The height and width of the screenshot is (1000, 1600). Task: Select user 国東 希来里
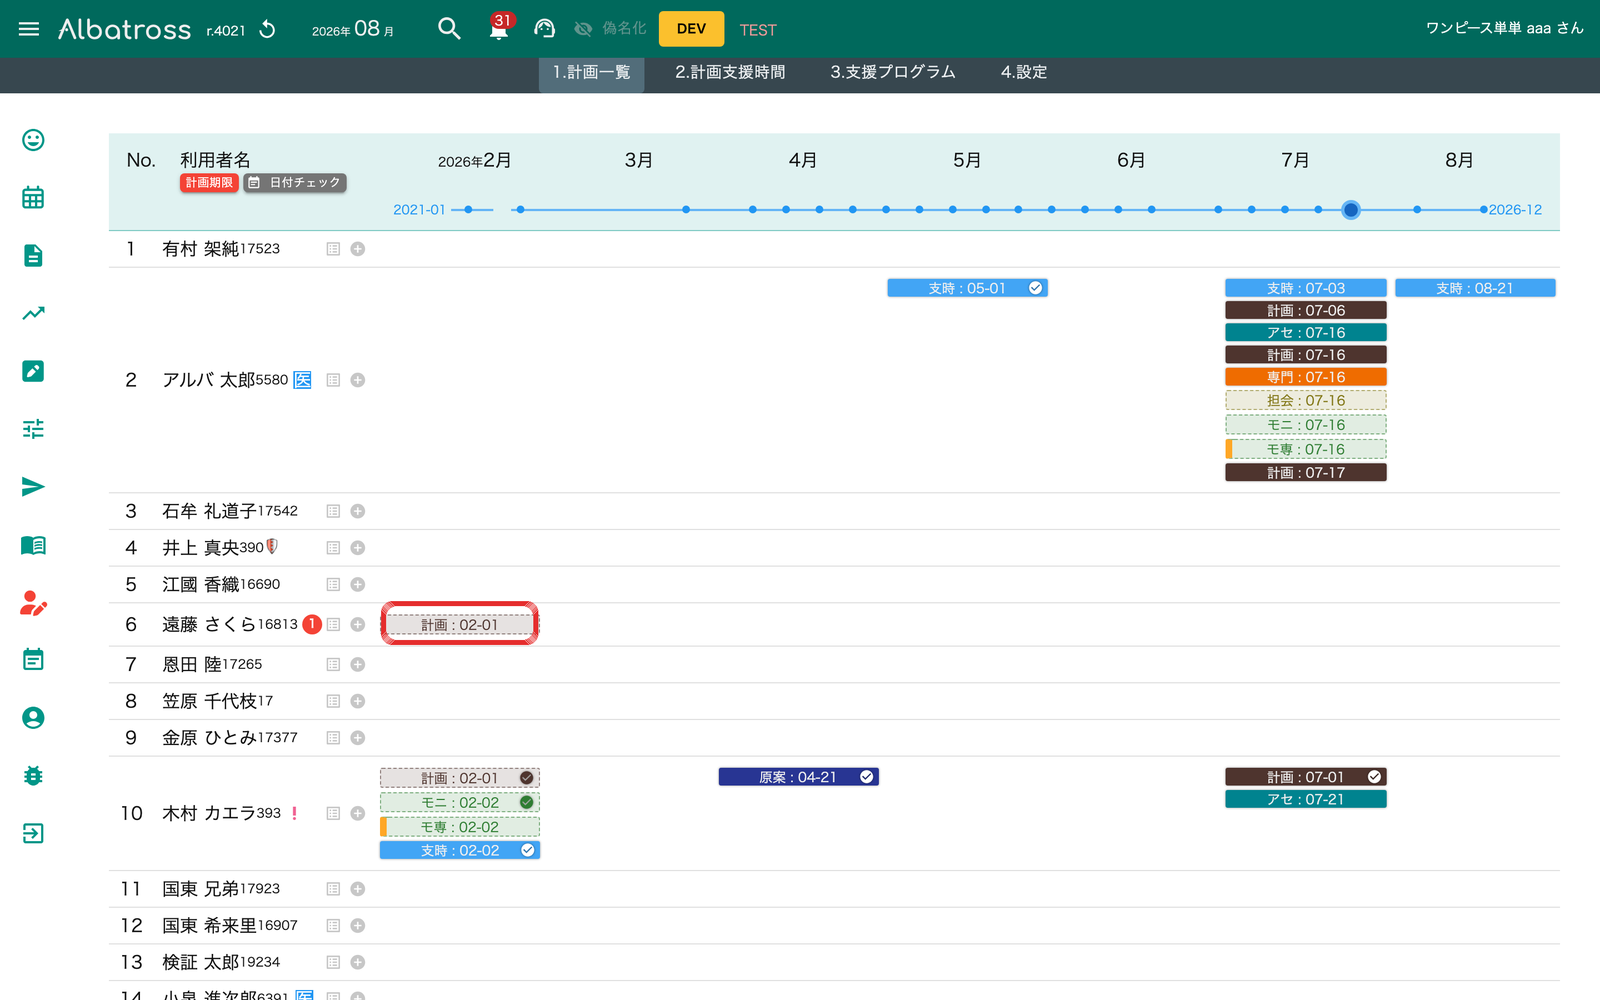click(230, 926)
